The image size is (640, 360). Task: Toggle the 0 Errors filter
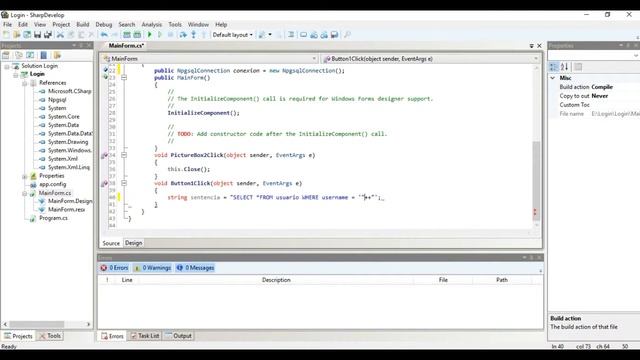(114, 268)
